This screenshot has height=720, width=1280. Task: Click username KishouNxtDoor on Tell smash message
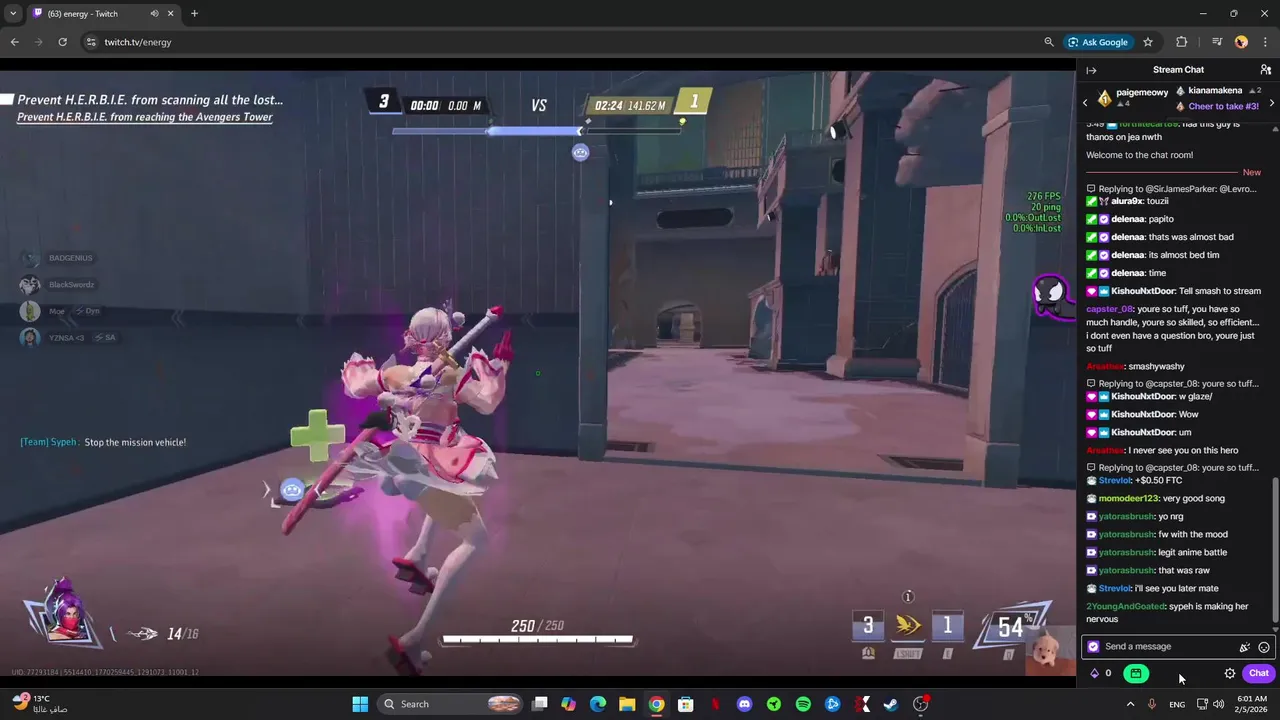pyautogui.click(x=1143, y=291)
